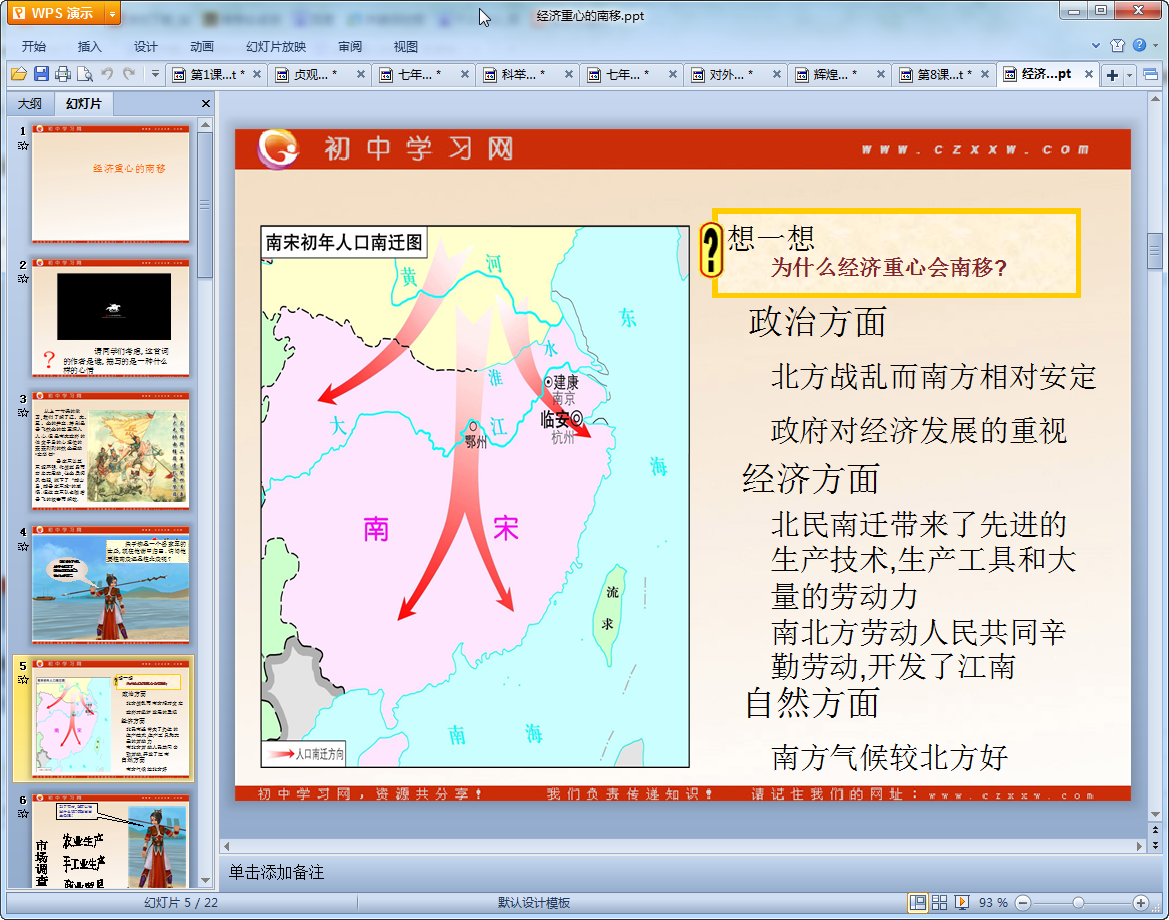This screenshot has height=920, width=1169.
Task: Collapse the ribbon using the blue chevron
Action: (1096, 46)
